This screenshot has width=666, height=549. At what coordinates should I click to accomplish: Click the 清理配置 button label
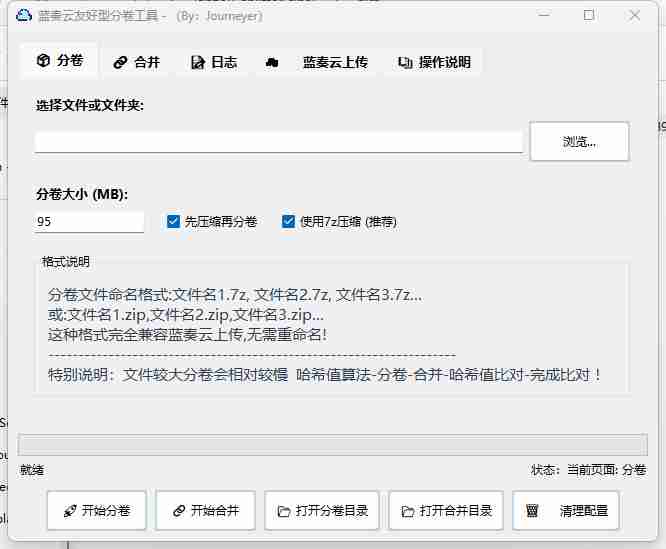point(583,511)
